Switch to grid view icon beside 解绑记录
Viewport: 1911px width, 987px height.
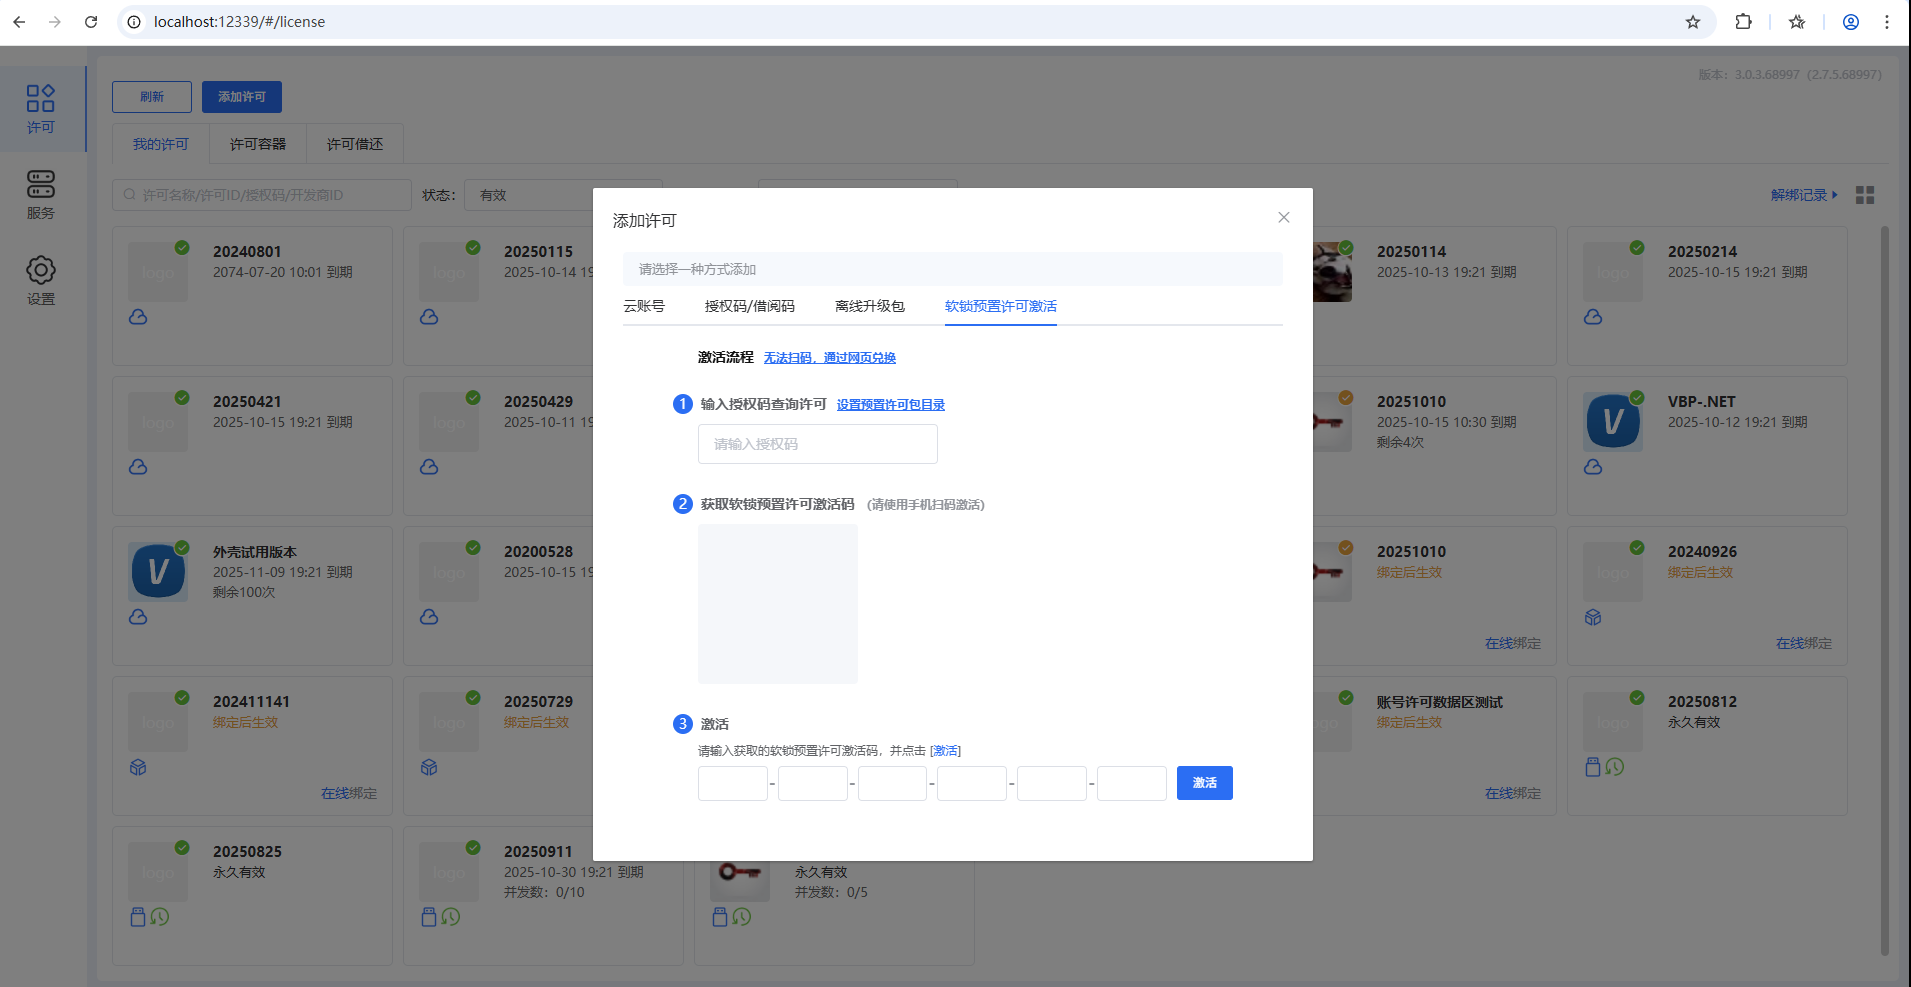[1865, 195]
